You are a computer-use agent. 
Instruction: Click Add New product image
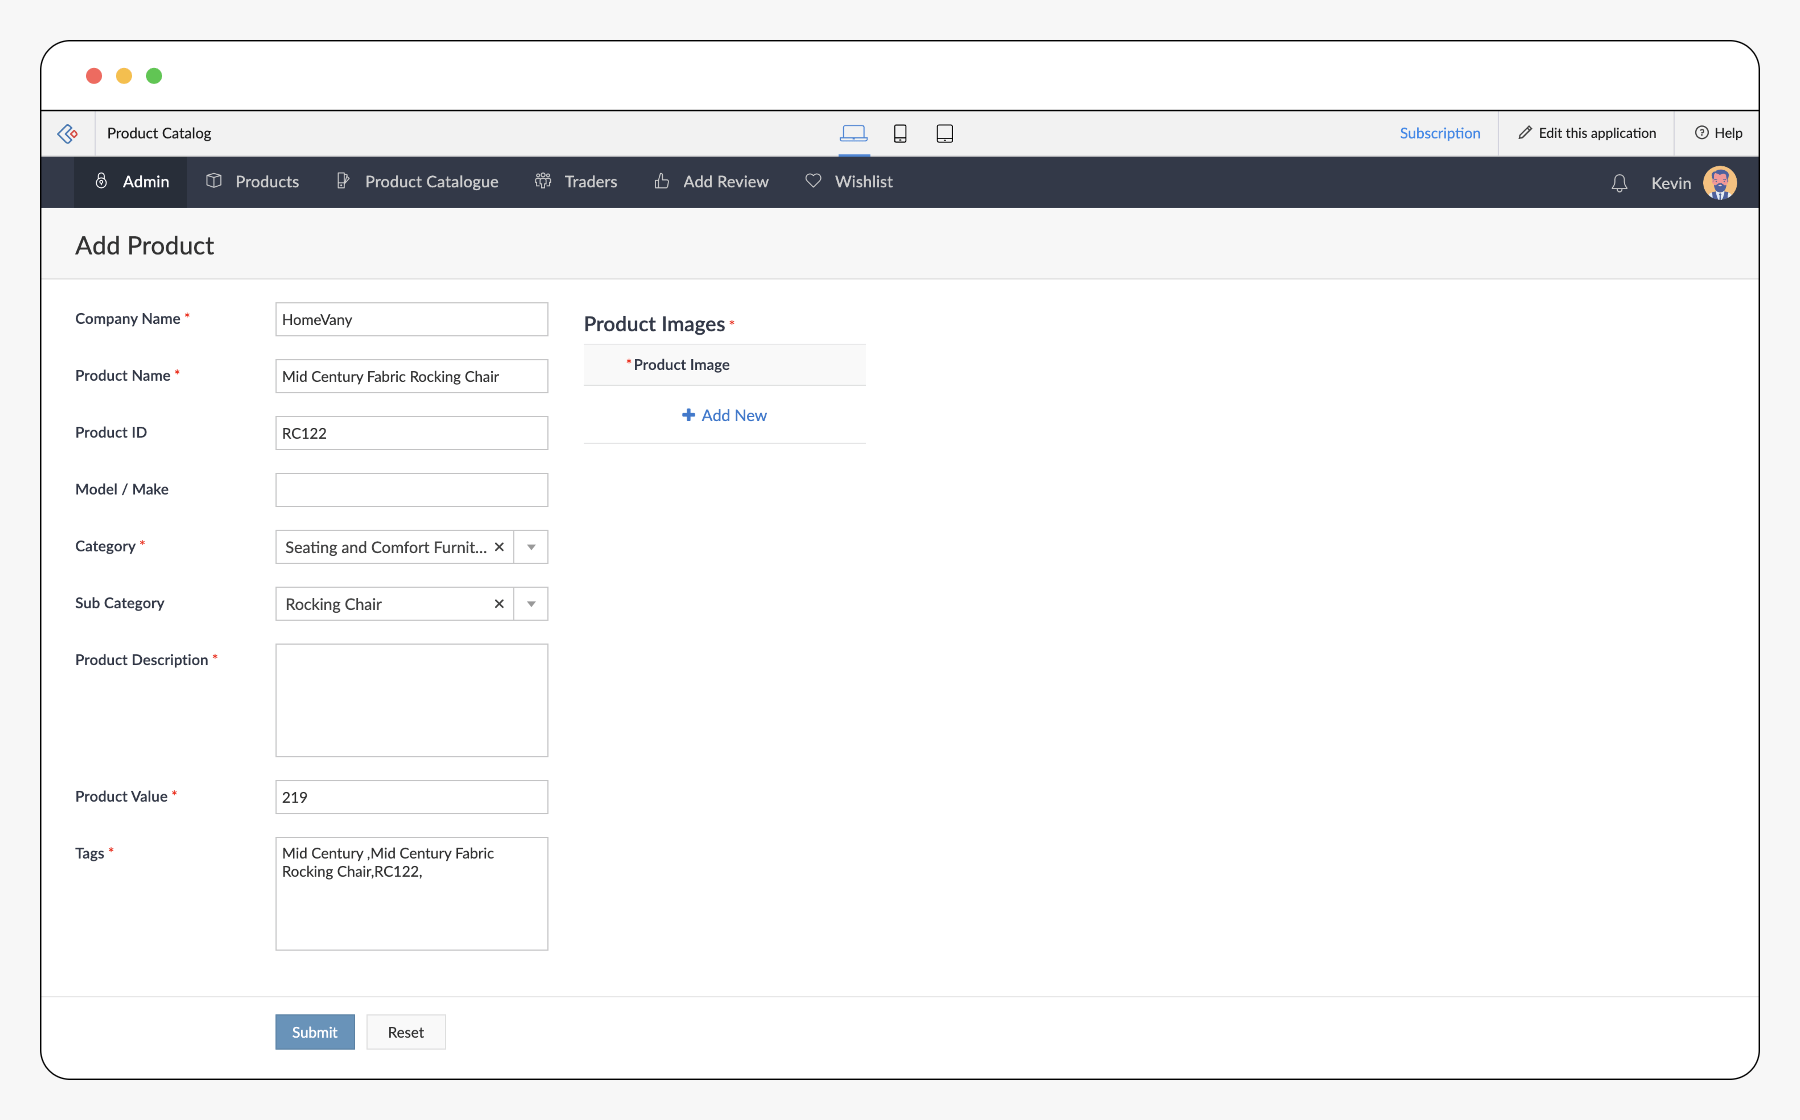pos(724,415)
